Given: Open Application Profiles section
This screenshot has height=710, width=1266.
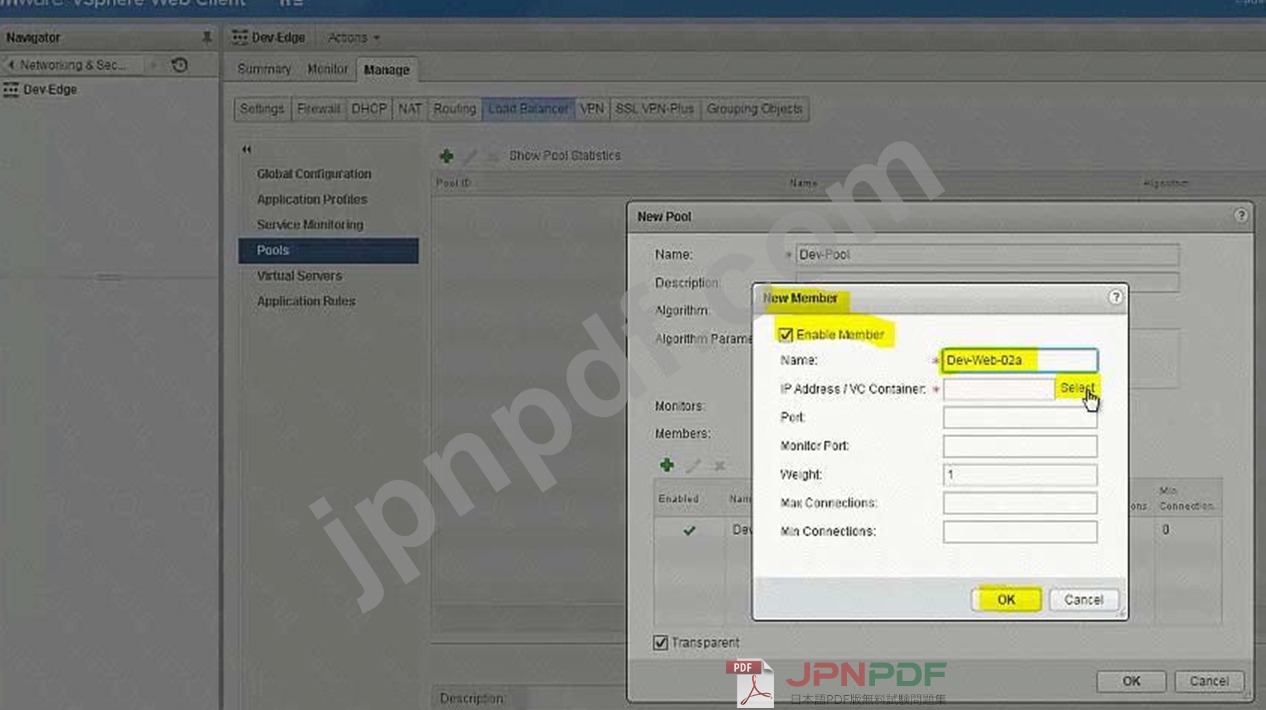Looking at the screenshot, I should click(312, 199).
